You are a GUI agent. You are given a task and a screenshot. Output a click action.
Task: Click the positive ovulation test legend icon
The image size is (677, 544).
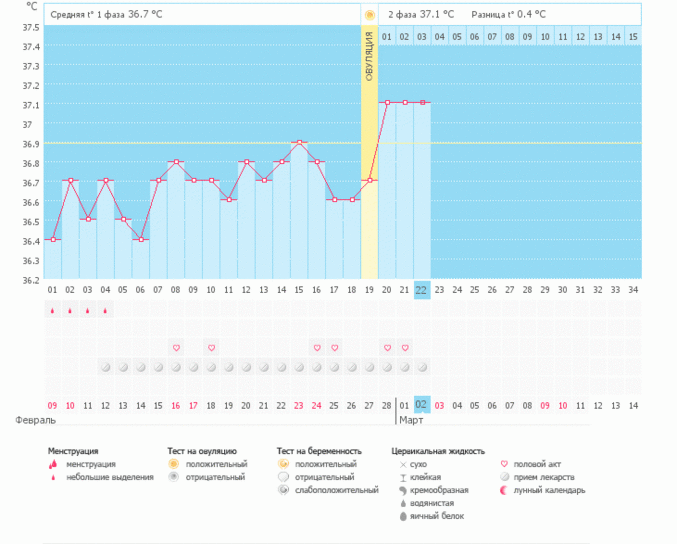(173, 464)
